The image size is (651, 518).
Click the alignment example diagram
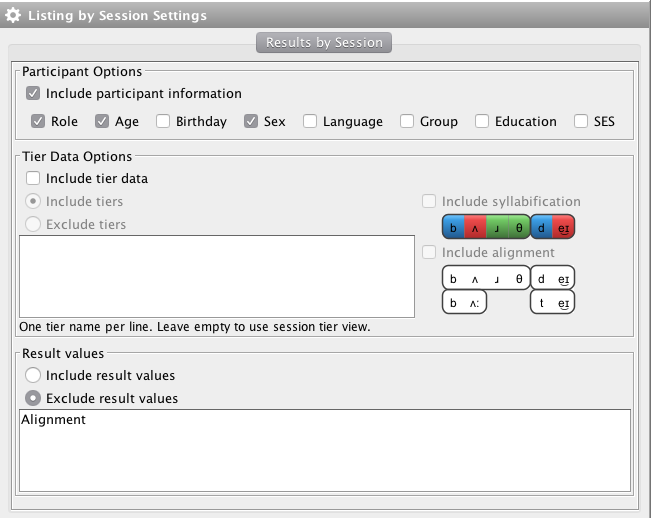(x=509, y=290)
